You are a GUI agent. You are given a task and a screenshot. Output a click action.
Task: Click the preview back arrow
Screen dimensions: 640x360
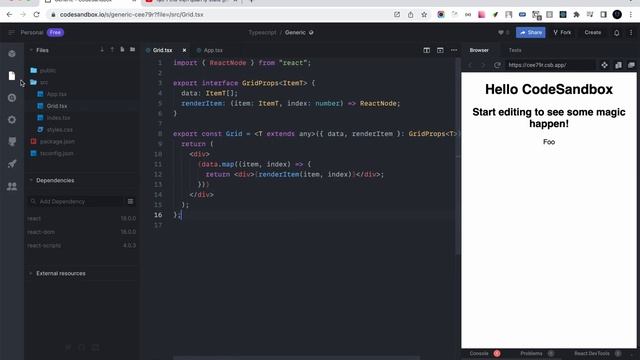[470, 65]
